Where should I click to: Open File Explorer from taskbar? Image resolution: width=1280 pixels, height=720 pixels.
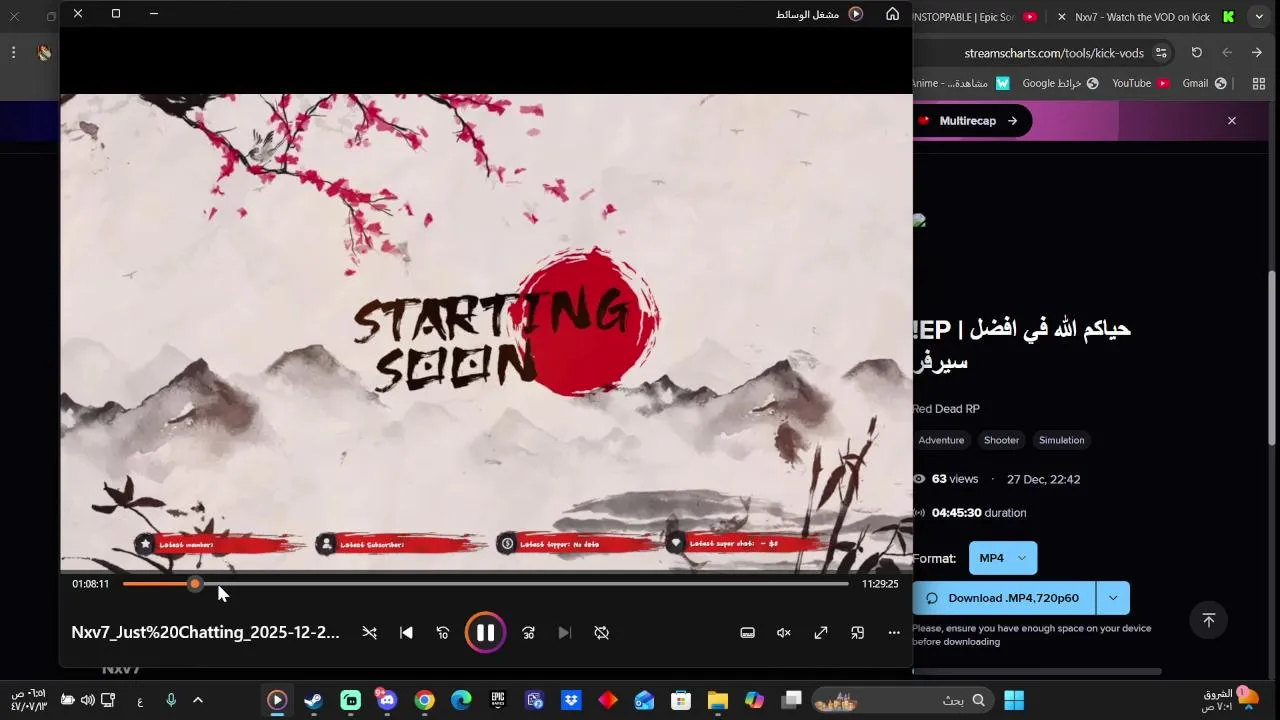click(x=718, y=700)
